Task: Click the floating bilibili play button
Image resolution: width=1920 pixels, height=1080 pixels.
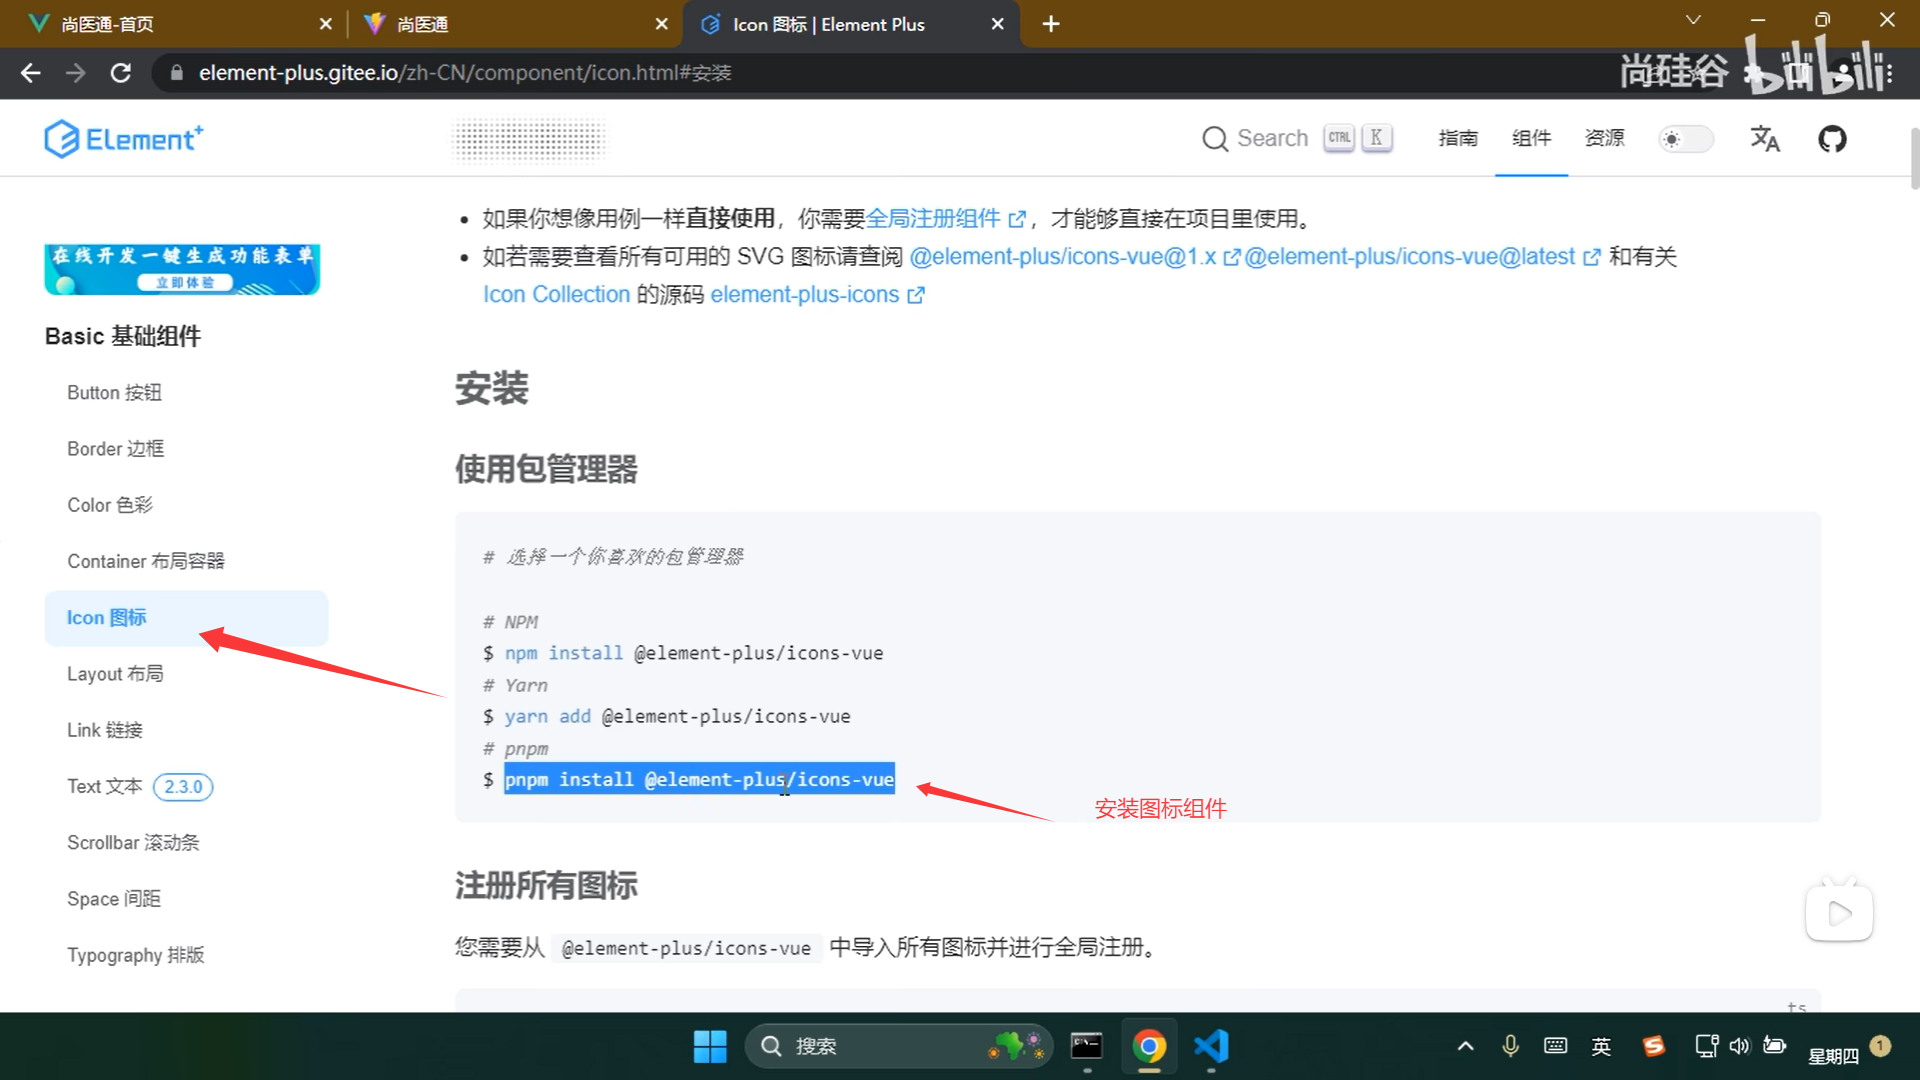Action: [x=1839, y=910]
